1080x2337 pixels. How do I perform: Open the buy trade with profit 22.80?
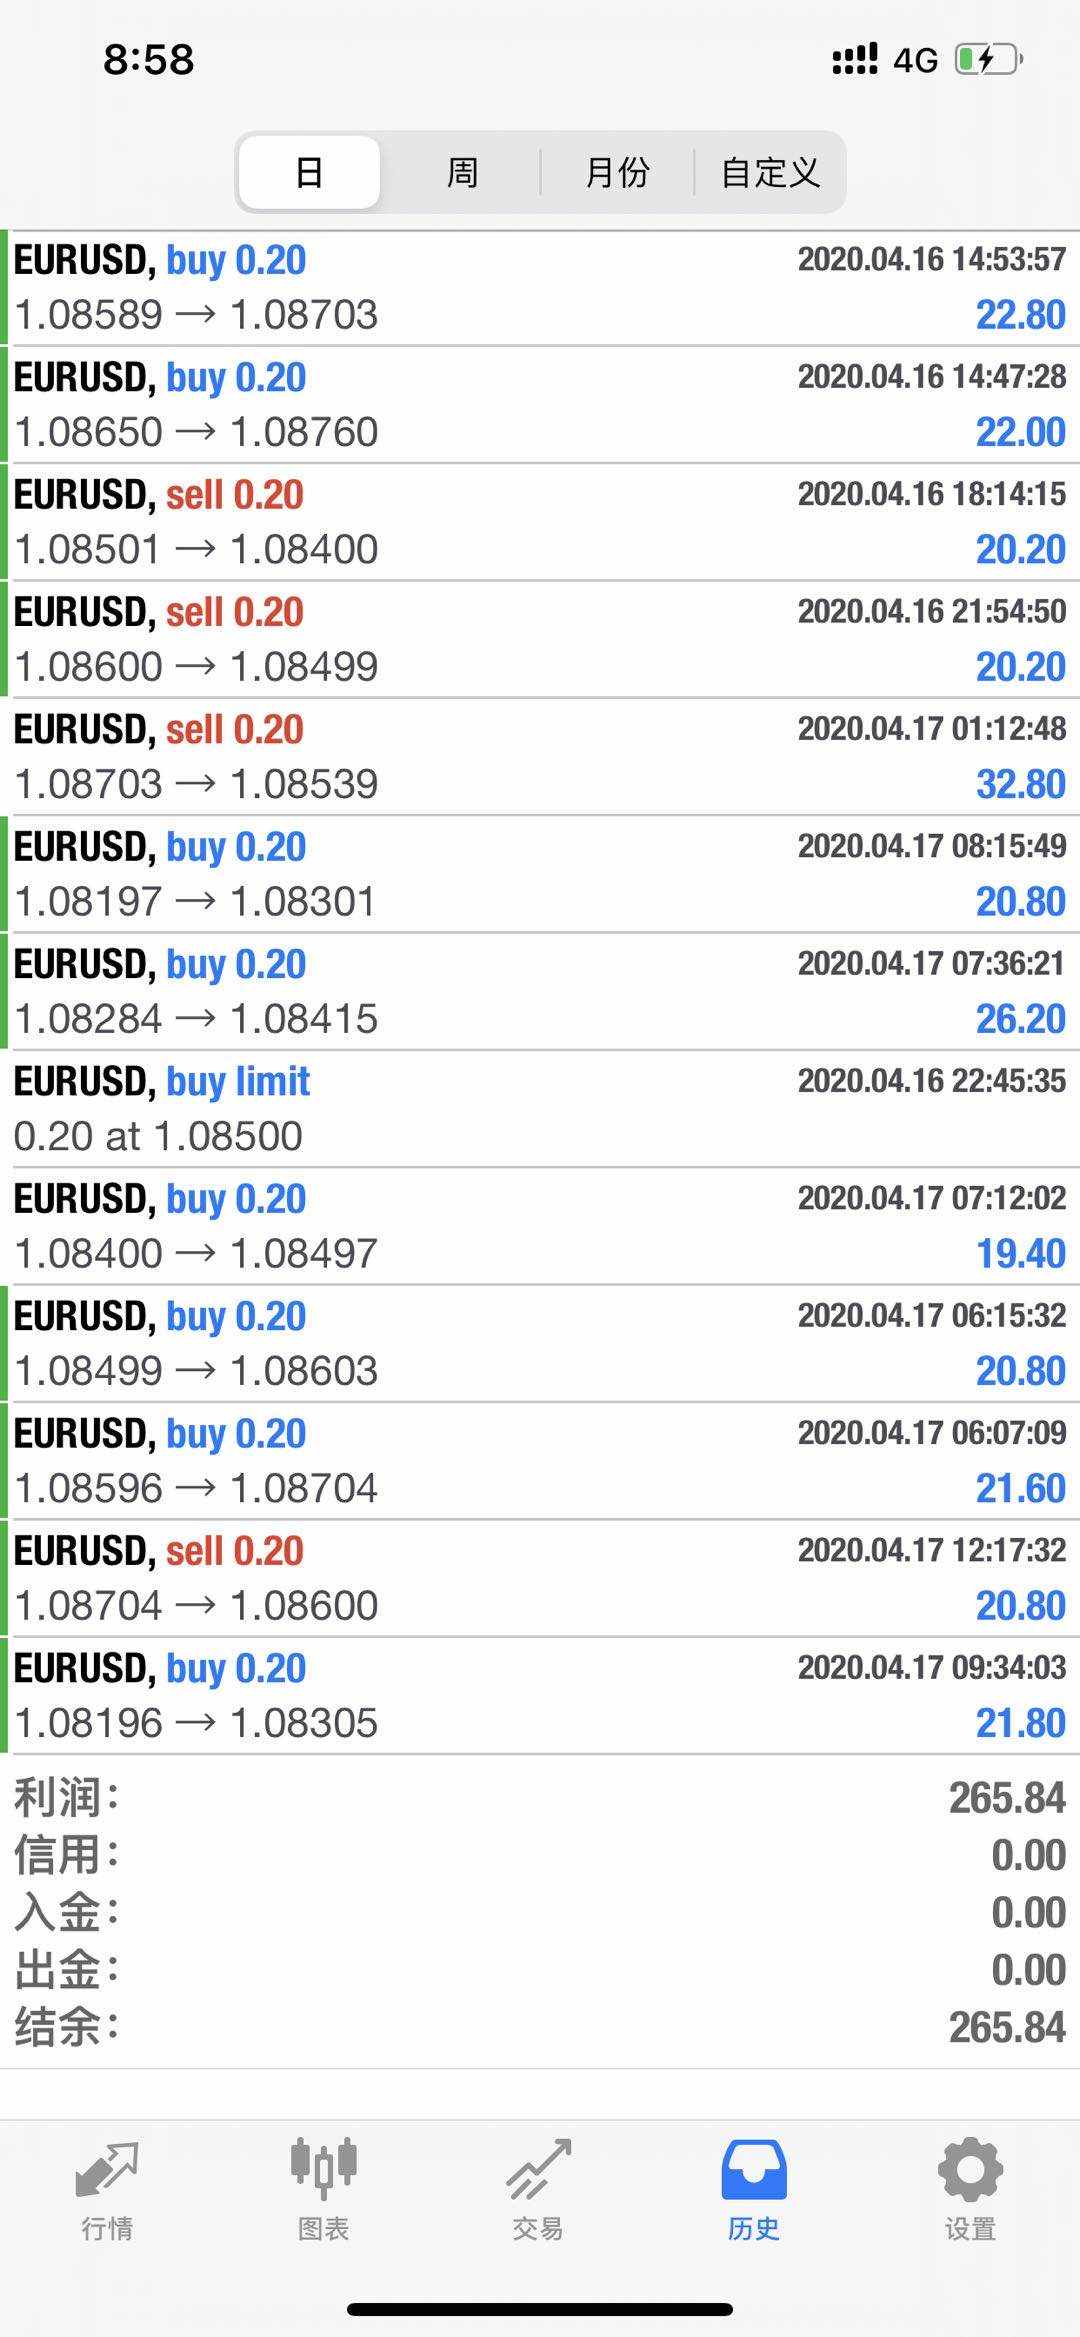click(540, 288)
